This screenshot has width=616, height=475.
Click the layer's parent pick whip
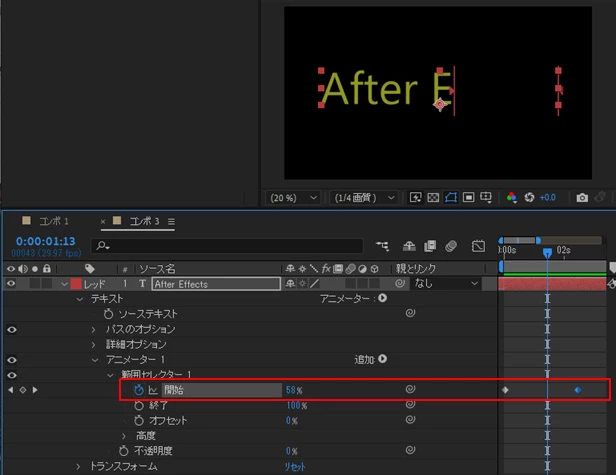(400, 283)
